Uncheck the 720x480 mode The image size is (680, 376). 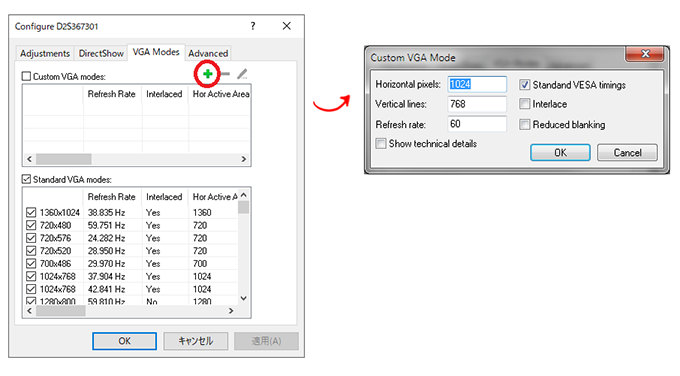(x=31, y=225)
